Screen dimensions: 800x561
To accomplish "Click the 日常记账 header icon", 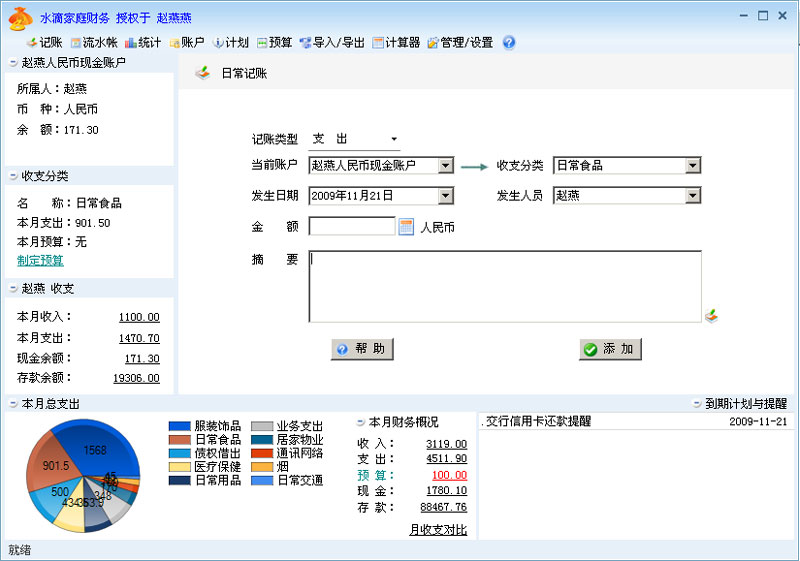I will coord(203,73).
